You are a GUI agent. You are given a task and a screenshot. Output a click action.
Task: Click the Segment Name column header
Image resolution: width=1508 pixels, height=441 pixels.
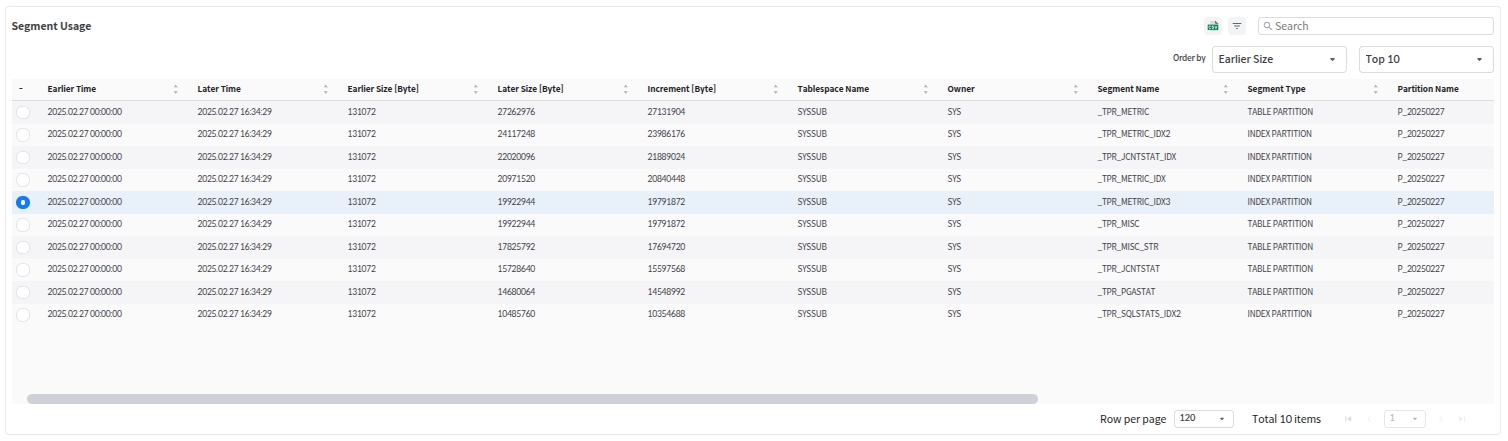pos(1128,89)
